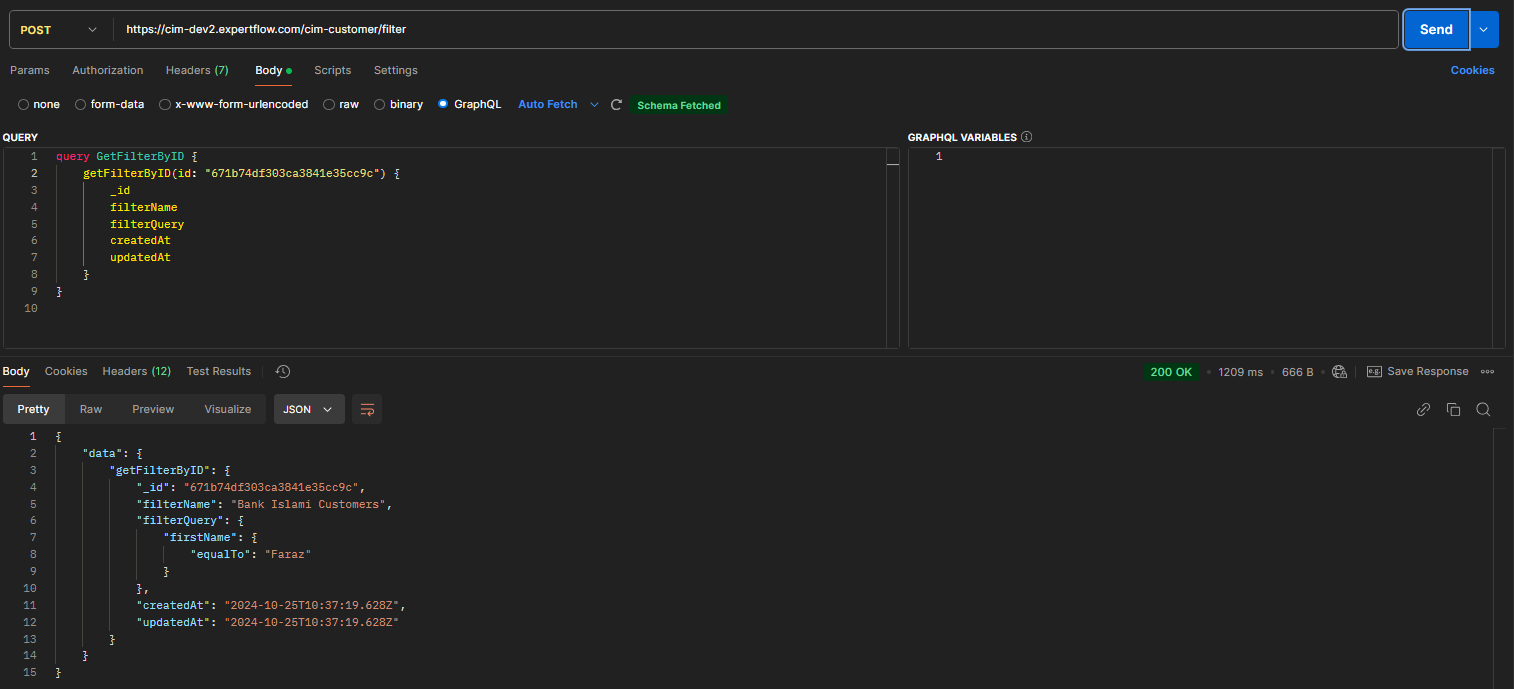Click the blue Send button
Screen dimensions: 1514x689
[1435, 30]
